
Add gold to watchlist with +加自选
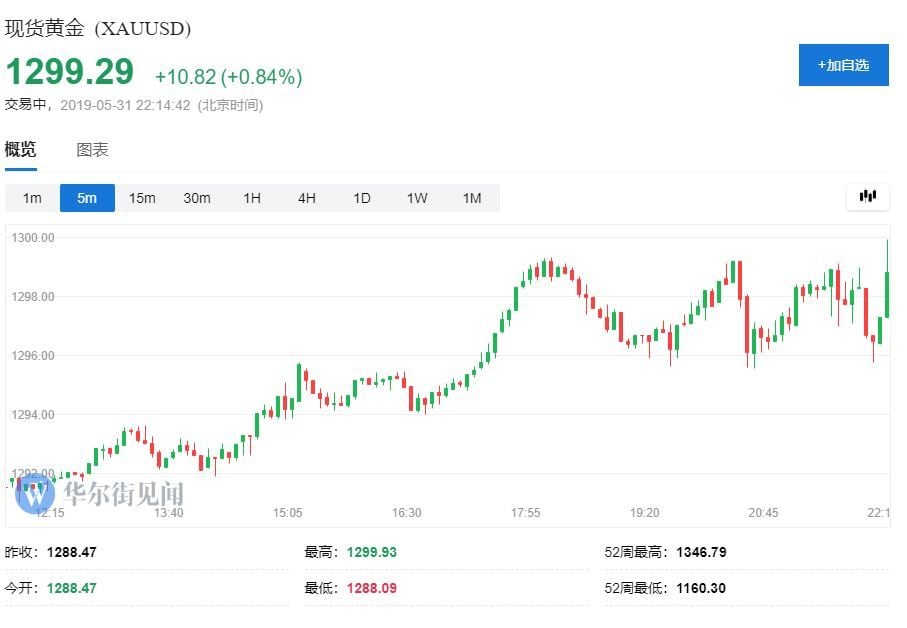pos(843,65)
